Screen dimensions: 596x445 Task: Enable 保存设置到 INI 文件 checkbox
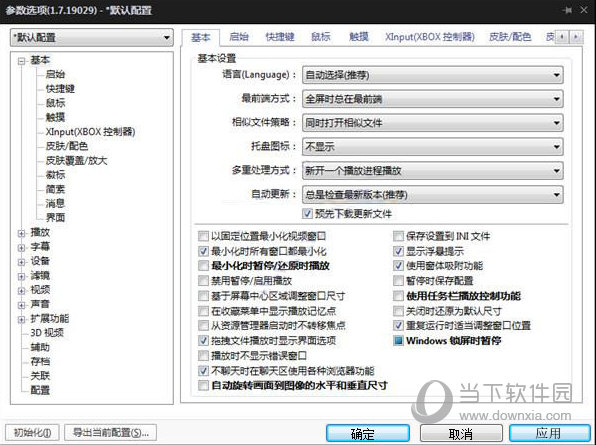(x=398, y=236)
